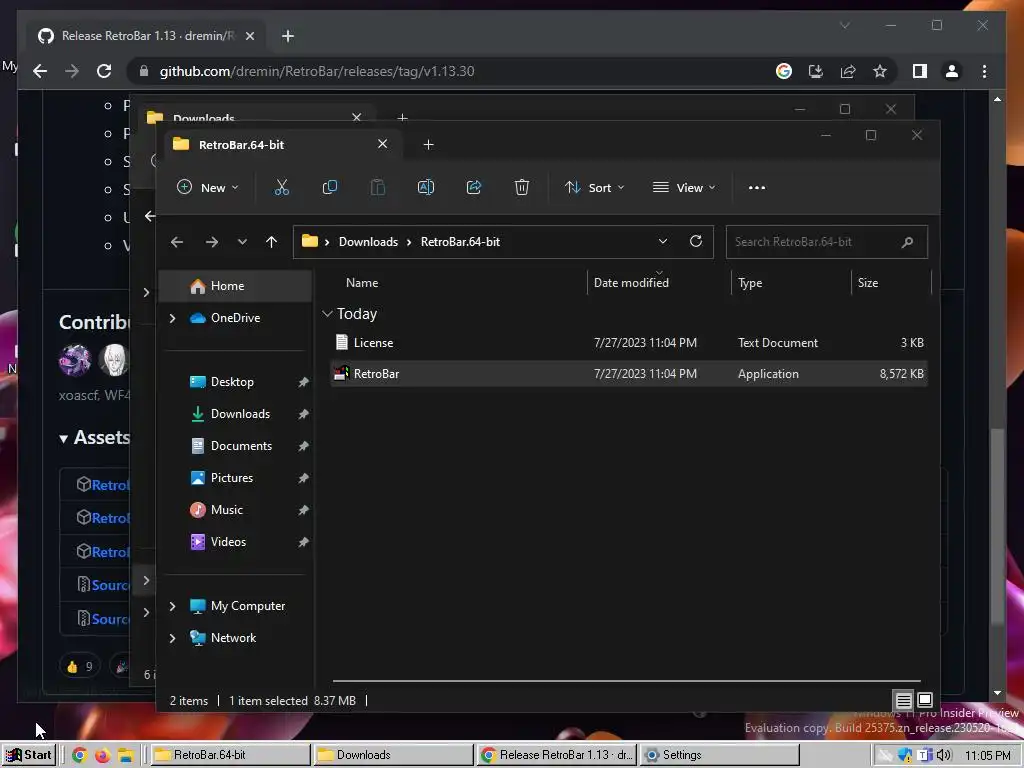Open the Sort dropdown menu
Screen dimensions: 1024x768
(594, 187)
